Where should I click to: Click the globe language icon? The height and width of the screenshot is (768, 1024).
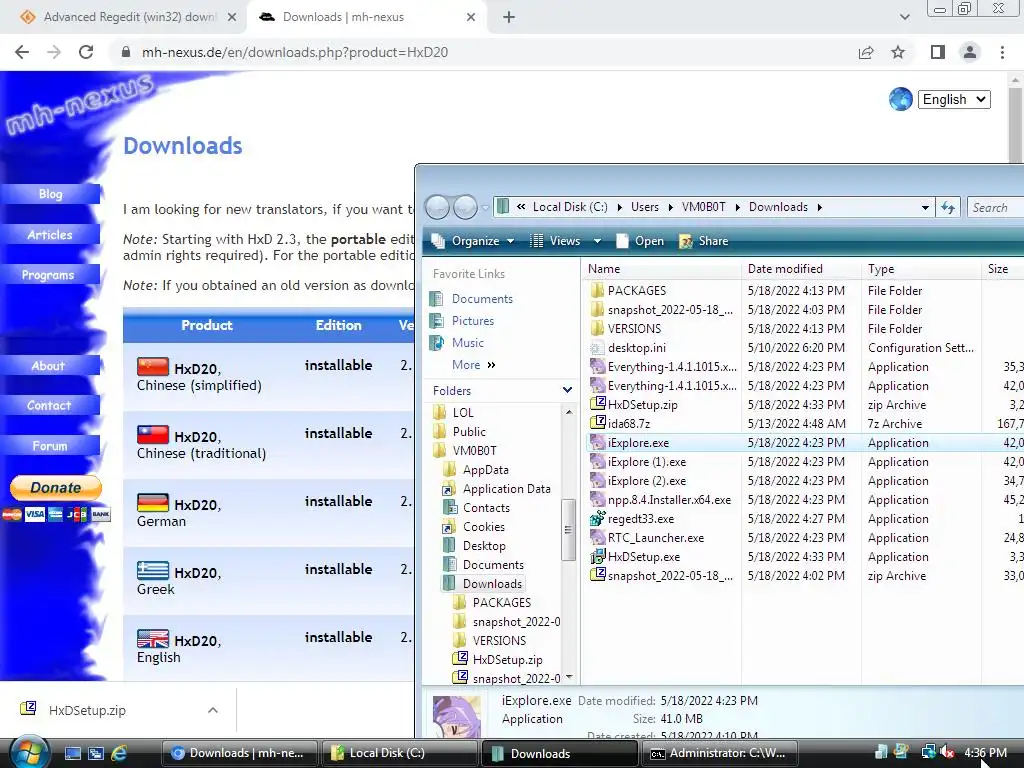(x=901, y=99)
